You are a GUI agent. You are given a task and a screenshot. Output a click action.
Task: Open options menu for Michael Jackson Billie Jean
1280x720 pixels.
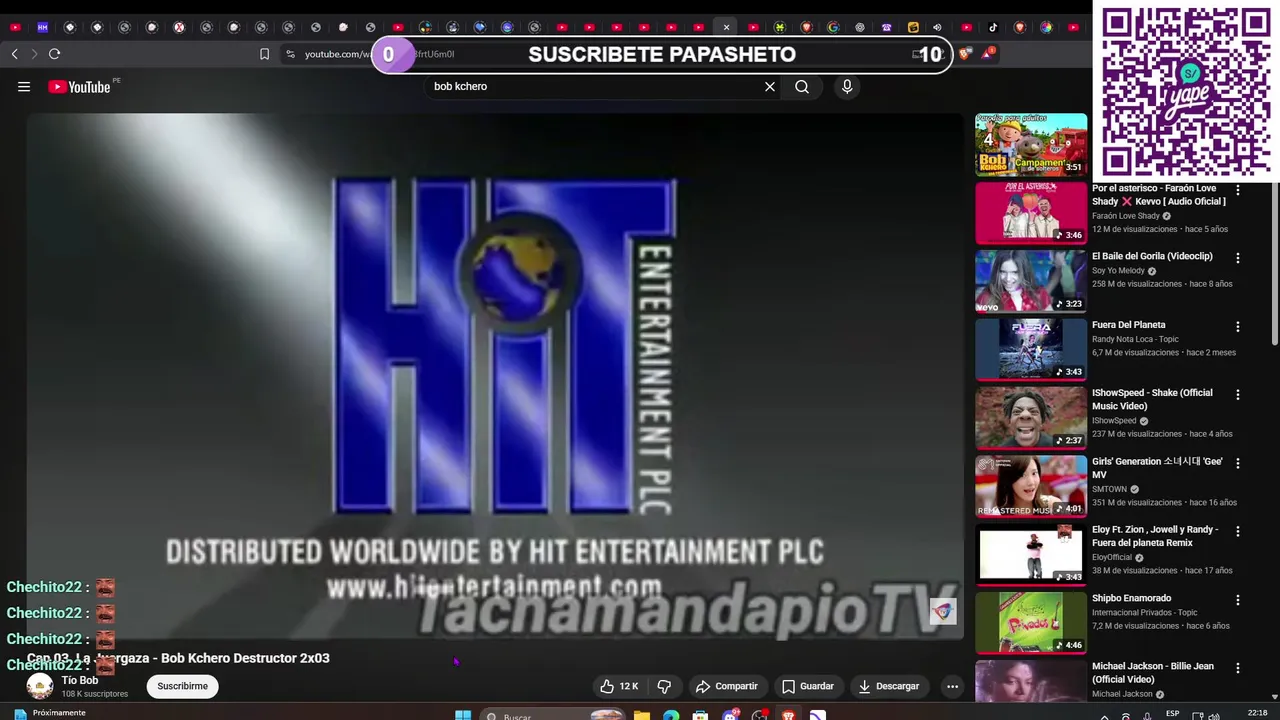click(x=1238, y=668)
